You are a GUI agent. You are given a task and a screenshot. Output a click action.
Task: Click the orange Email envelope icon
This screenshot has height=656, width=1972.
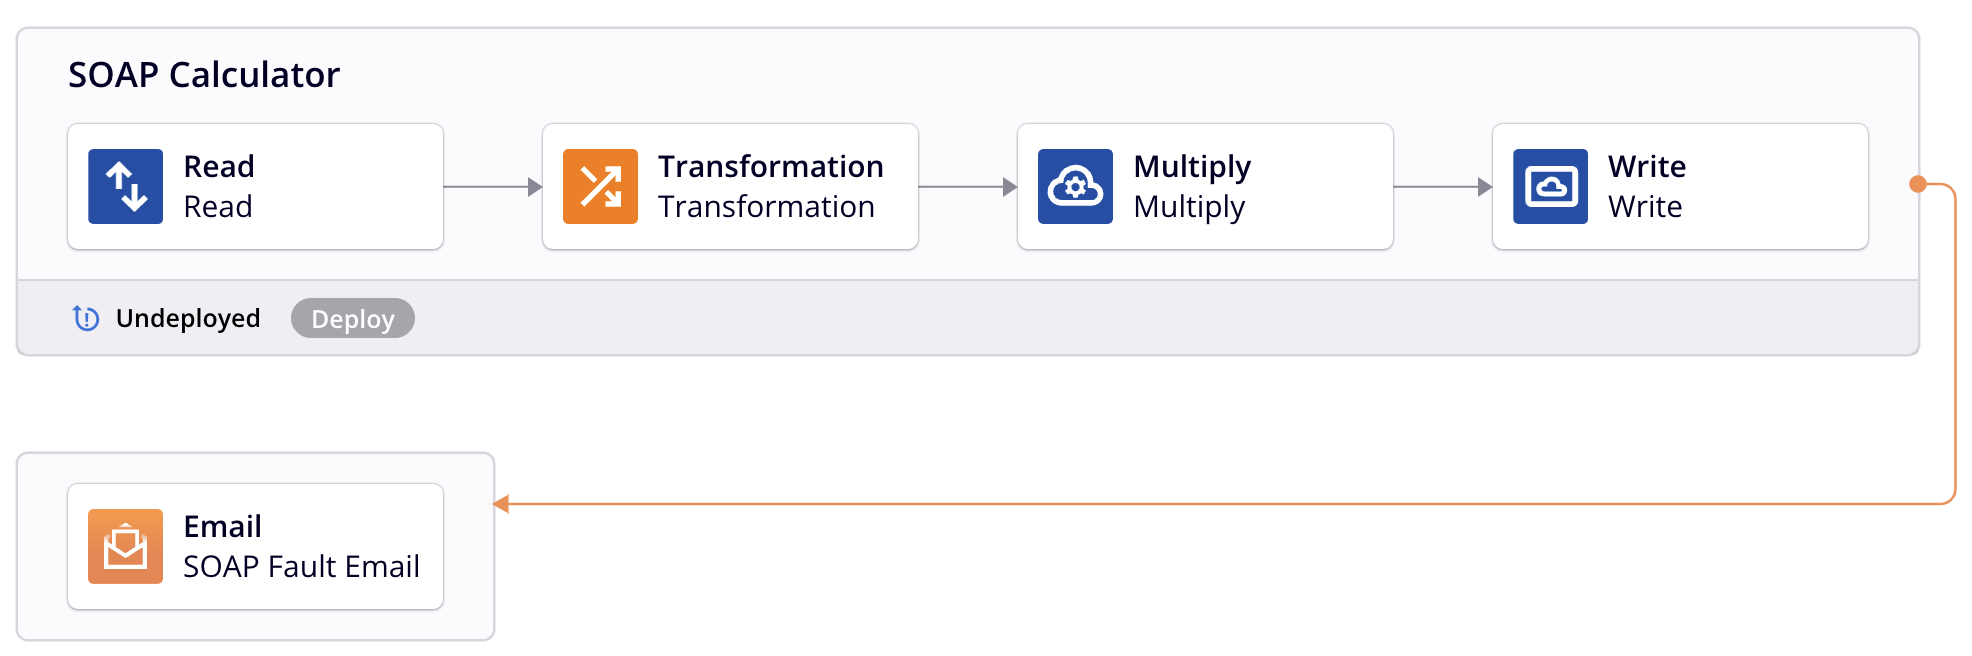125,546
